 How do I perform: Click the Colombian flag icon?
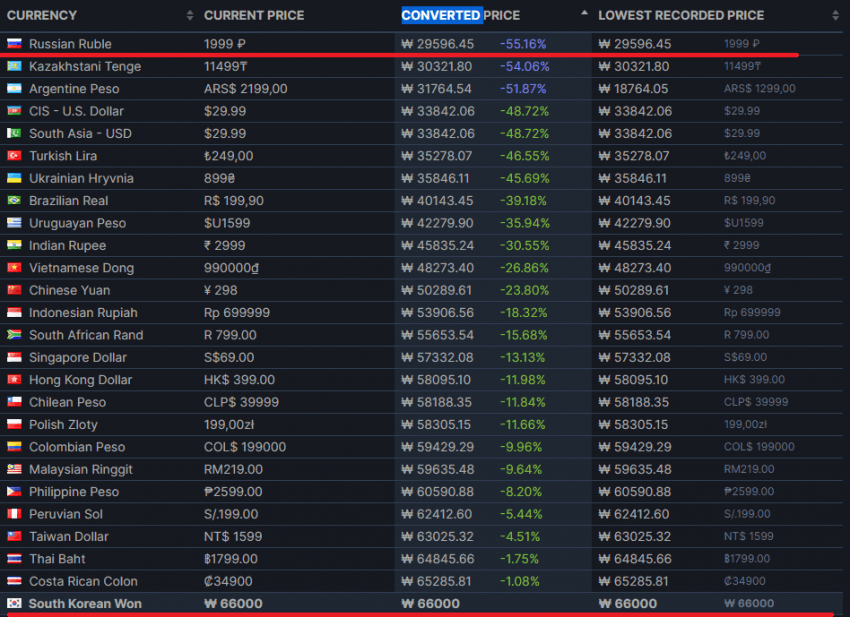click(14, 447)
